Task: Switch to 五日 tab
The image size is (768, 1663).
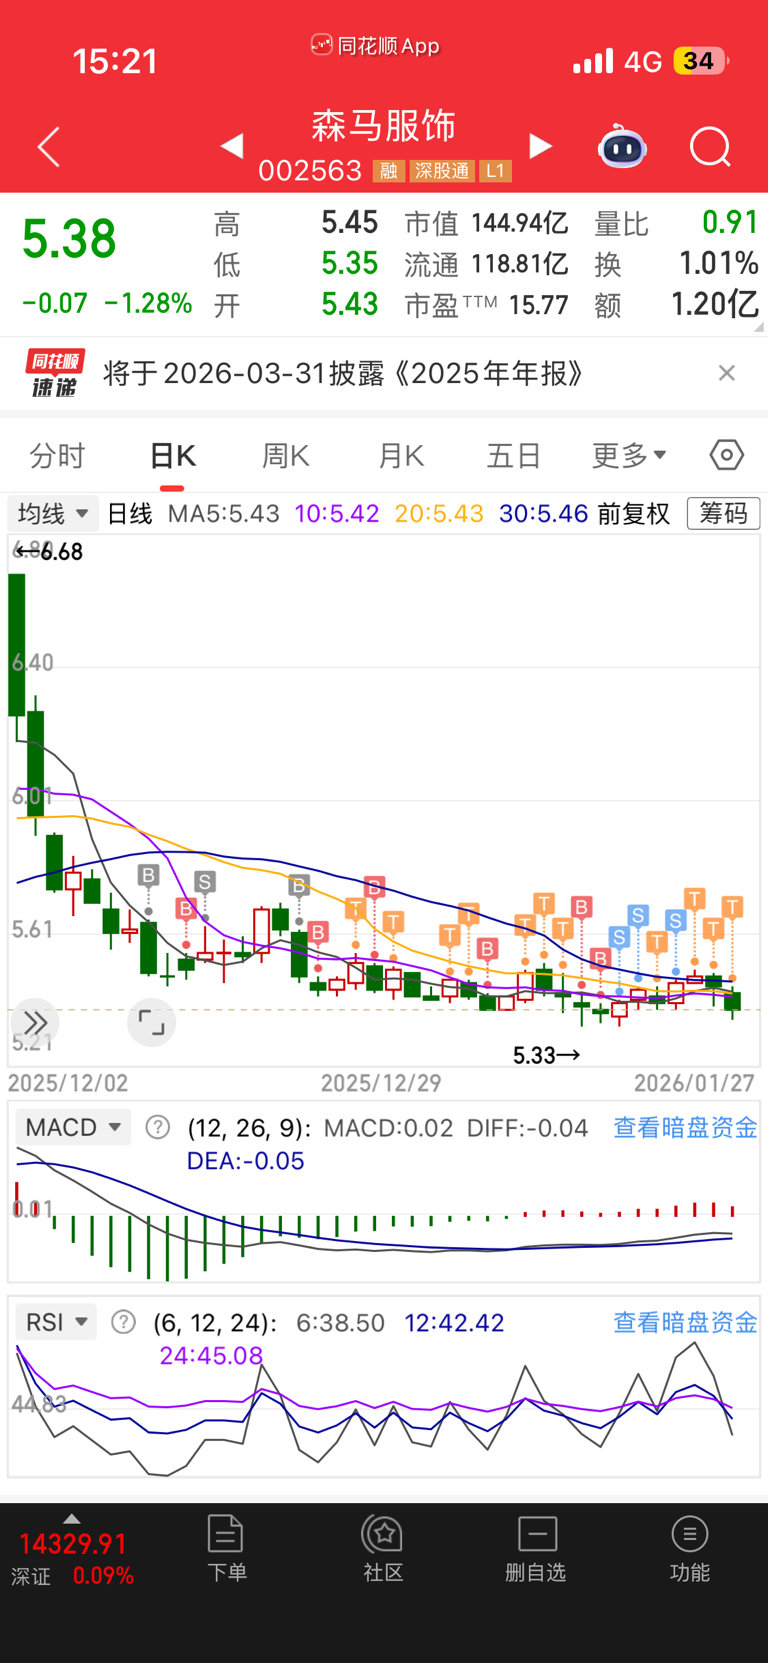Action: 514,456
